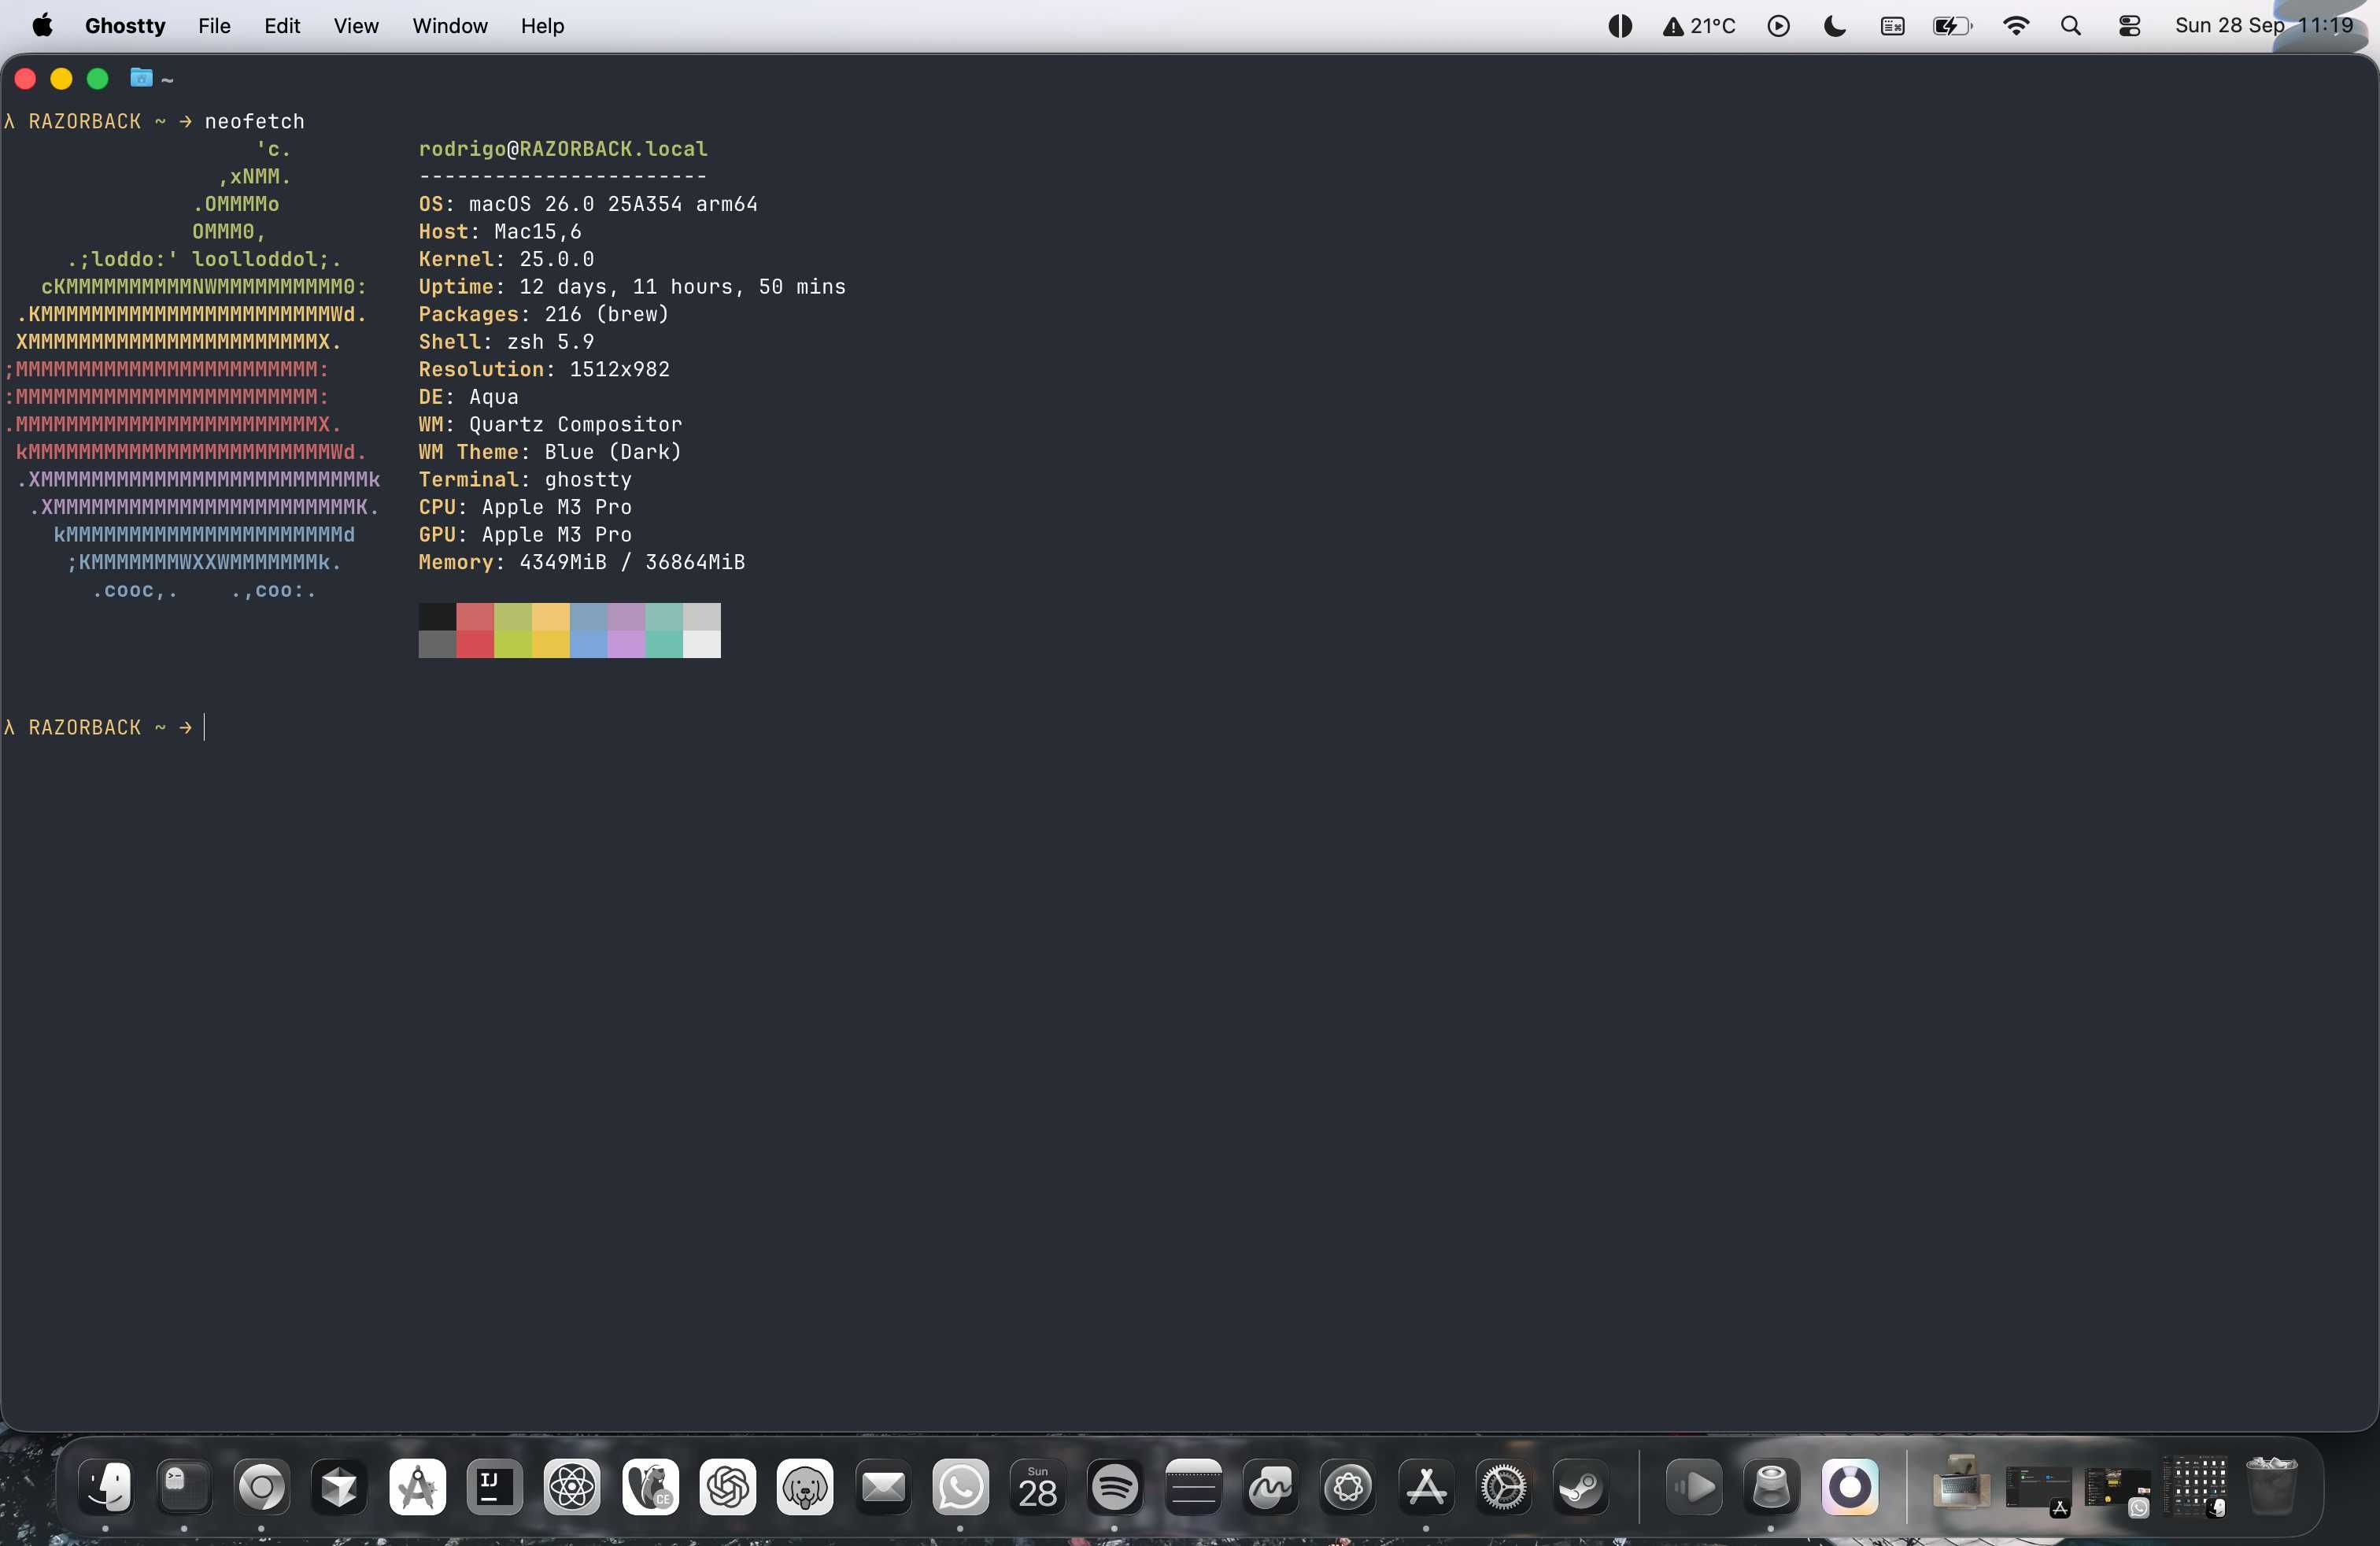Open the Edit menu

282,26
